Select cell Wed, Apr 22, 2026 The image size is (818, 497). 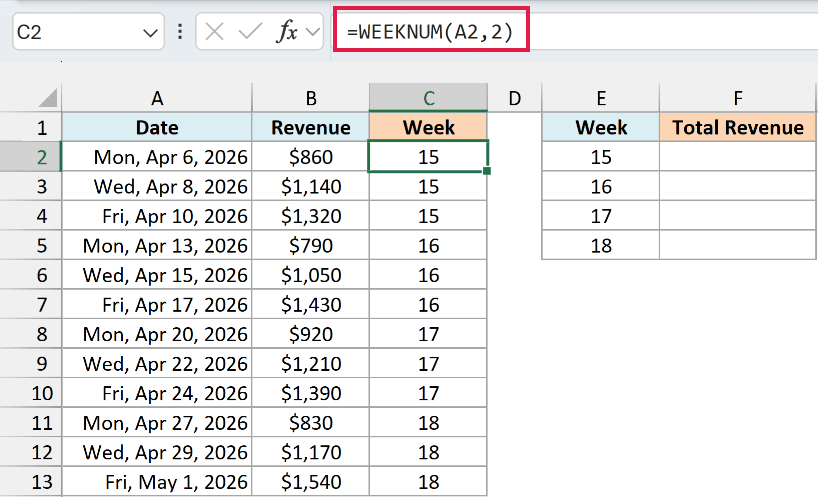[157, 364]
